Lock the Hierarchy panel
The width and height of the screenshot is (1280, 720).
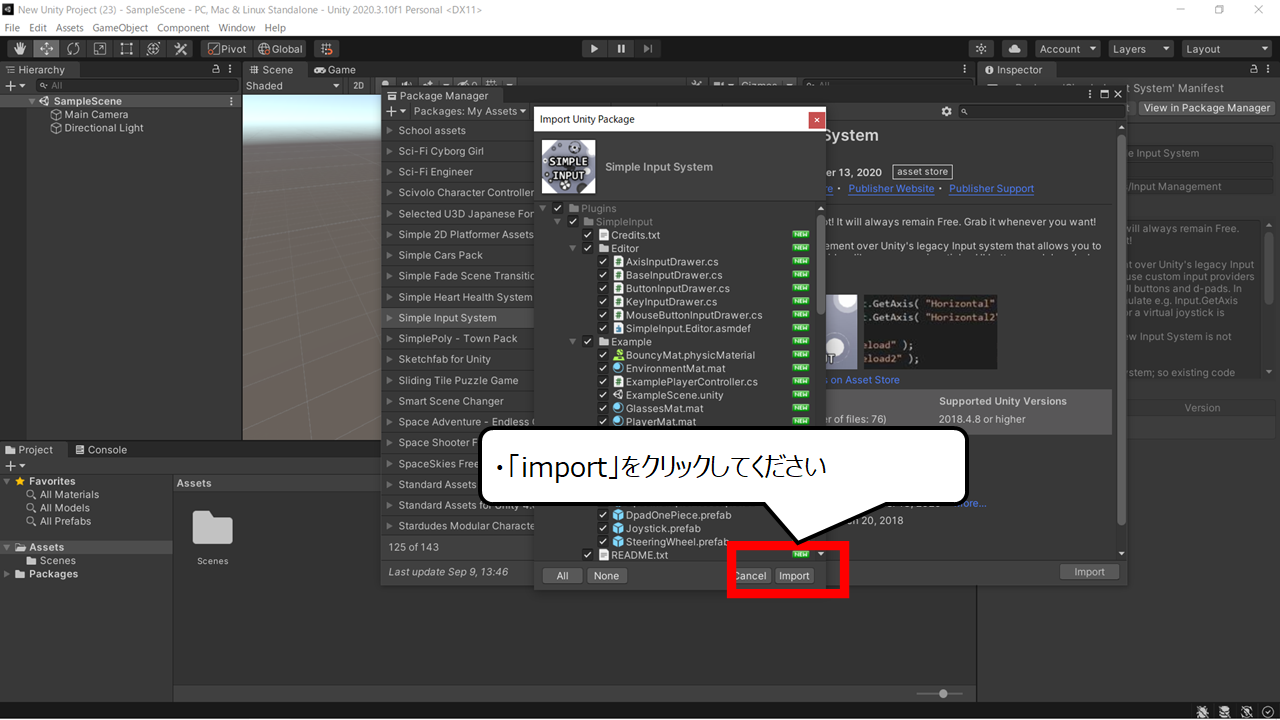pyautogui.click(x=216, y=70)
